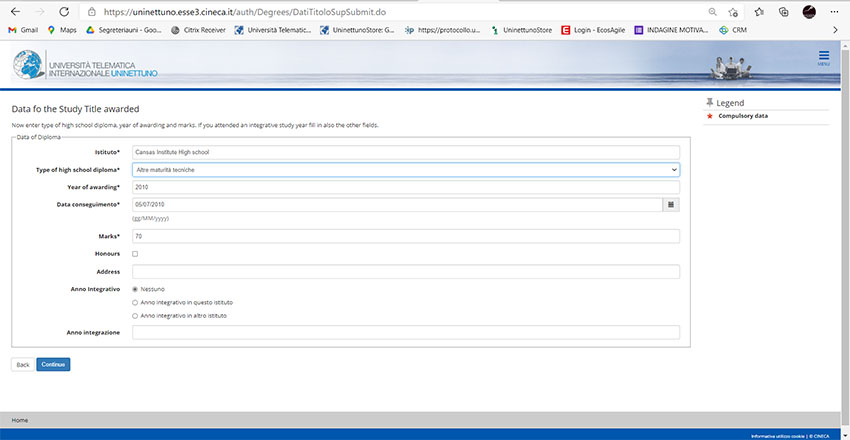
Task: Click the browser back arrow
Action: coord(14,11)
